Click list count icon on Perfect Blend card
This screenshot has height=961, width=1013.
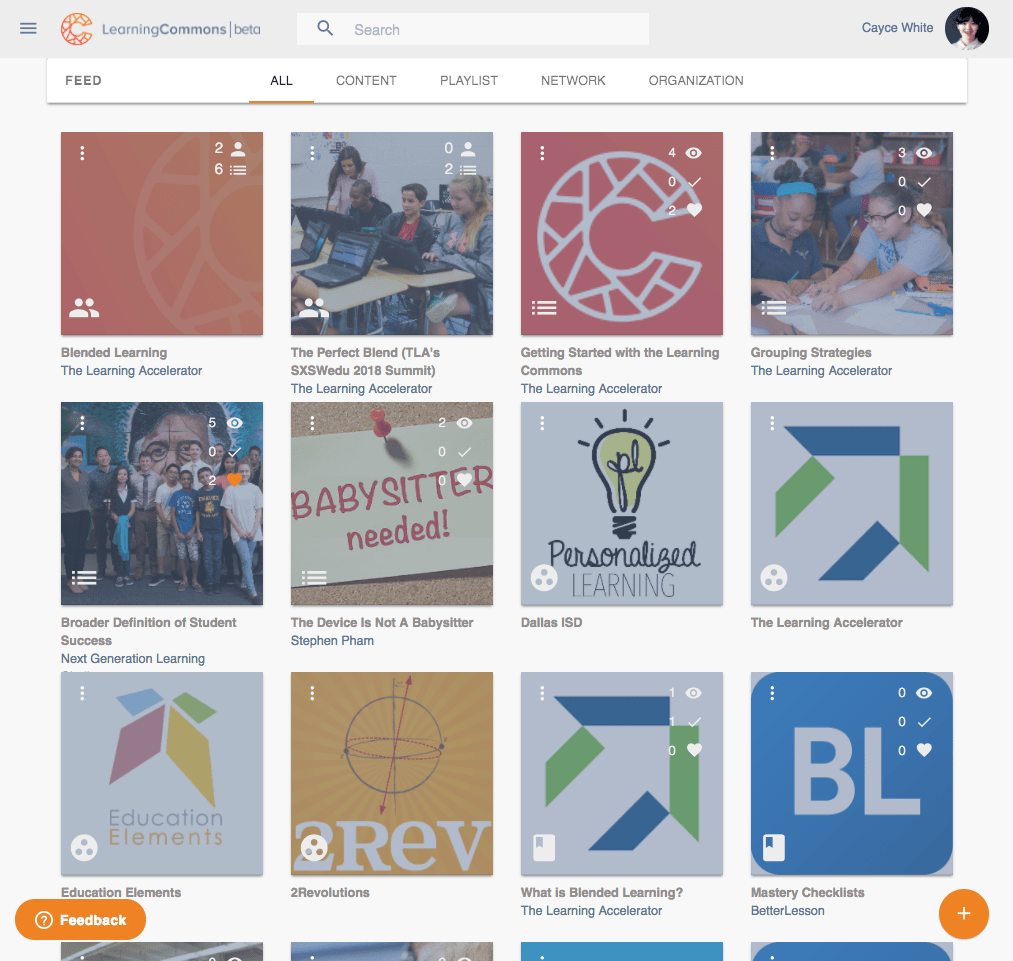[468, 170]
